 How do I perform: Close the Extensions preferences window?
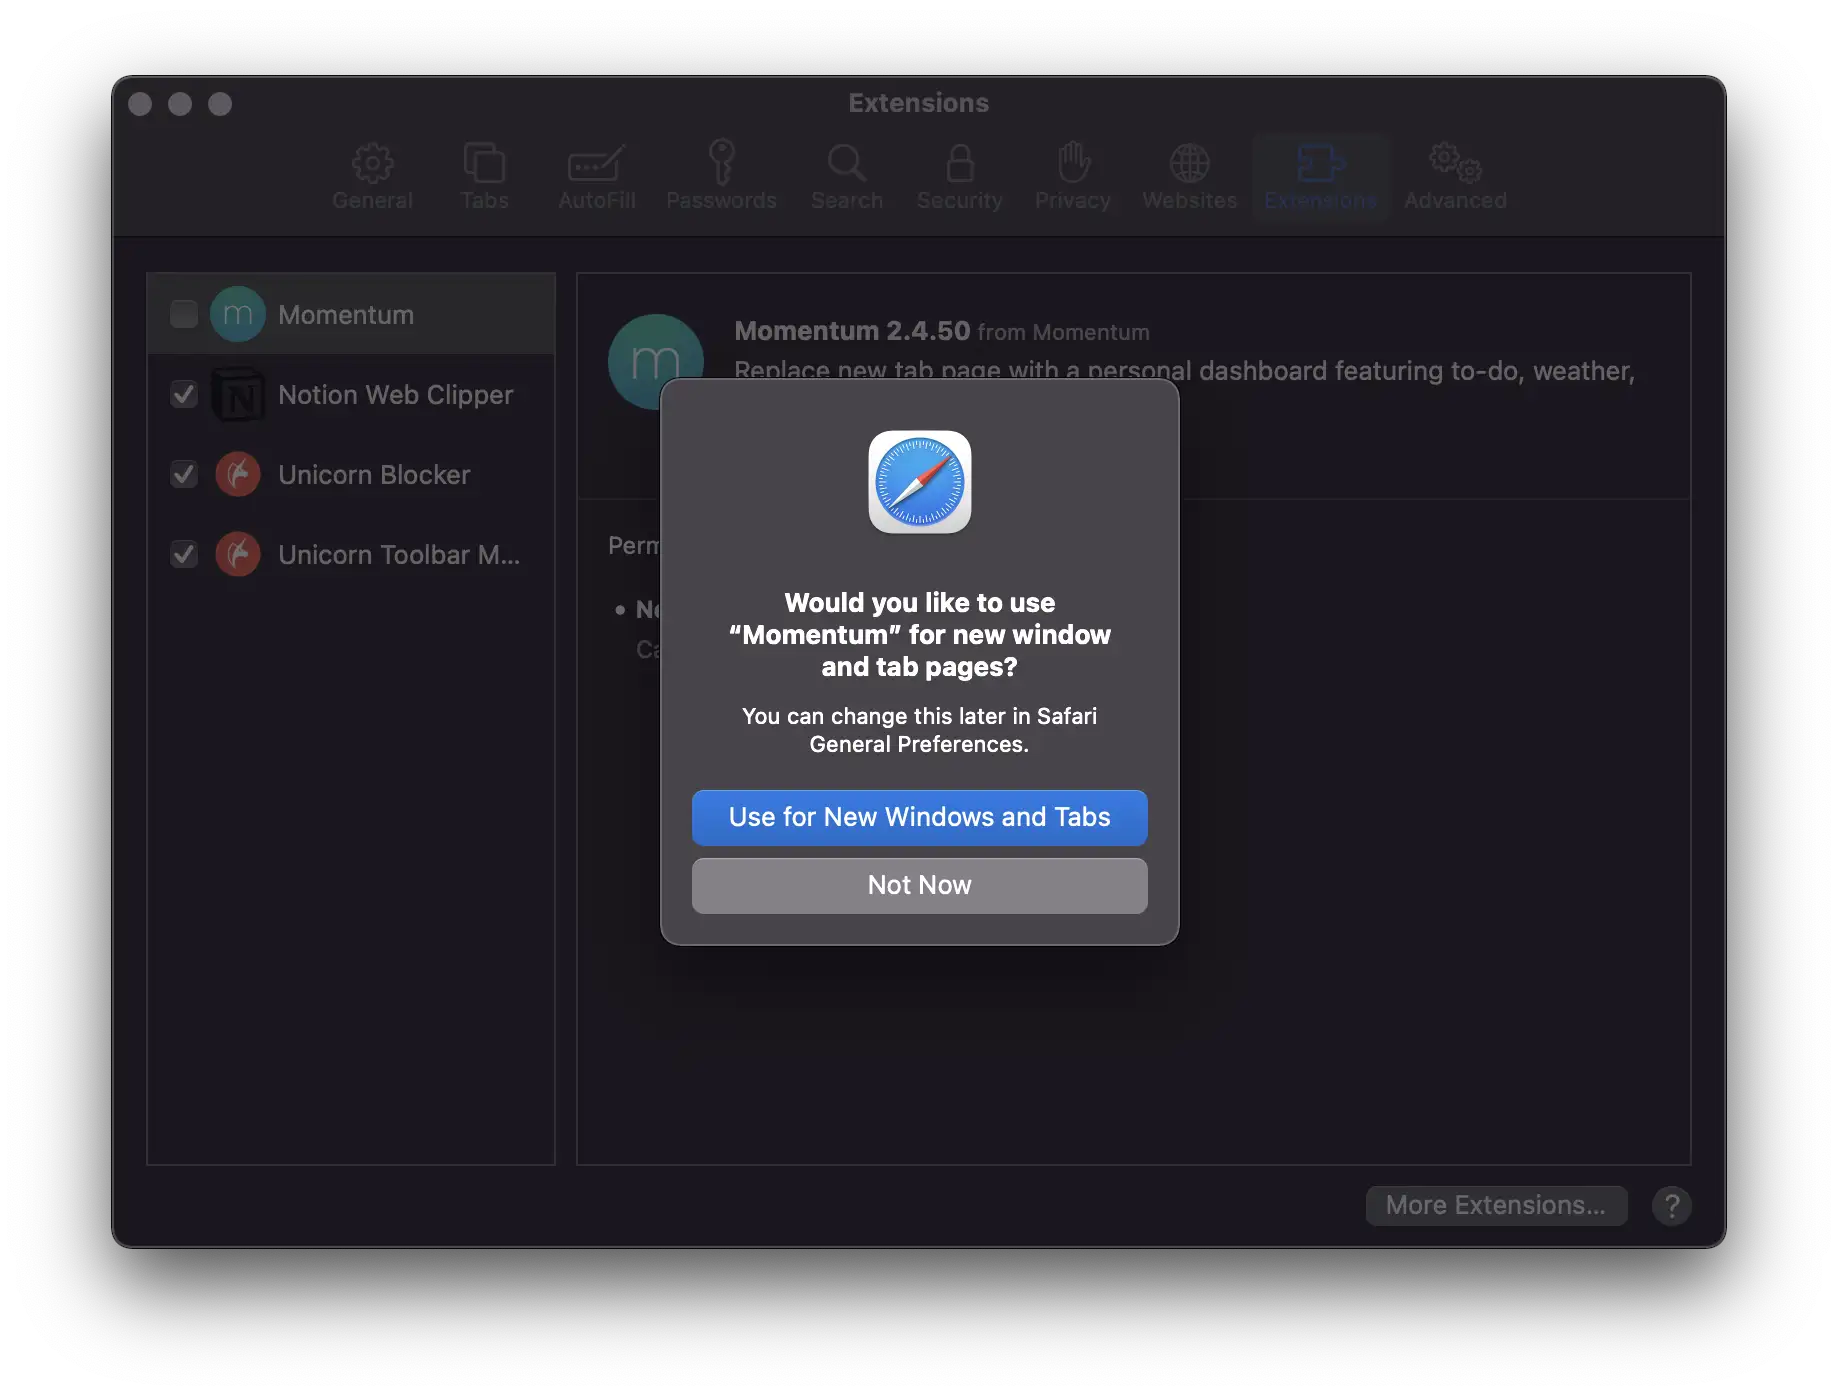click(x=140, y=104)
